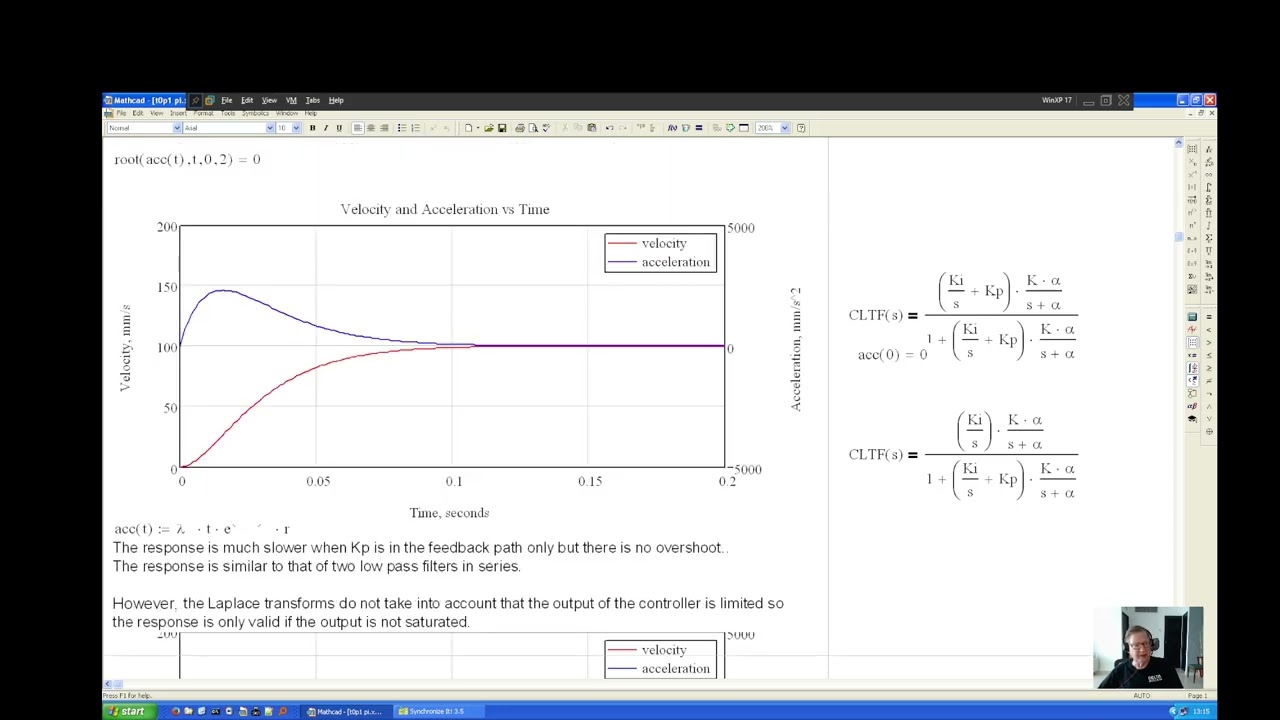Click the Undo icon
The height and width of the screenshot is (720, 1280).
click(x=609, y=127)
